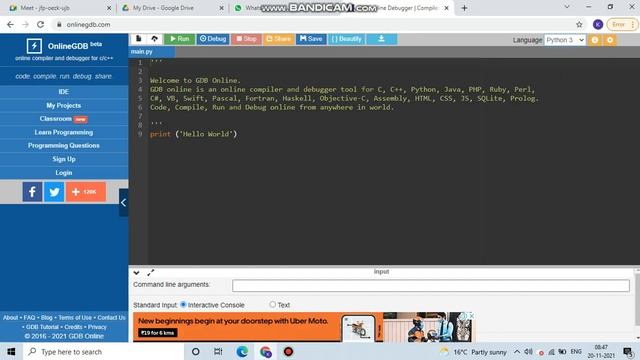The width and height of the screenshot is (640, 360).
Task: Click the print 'Hello World' code line
Action: coord(193,134)
